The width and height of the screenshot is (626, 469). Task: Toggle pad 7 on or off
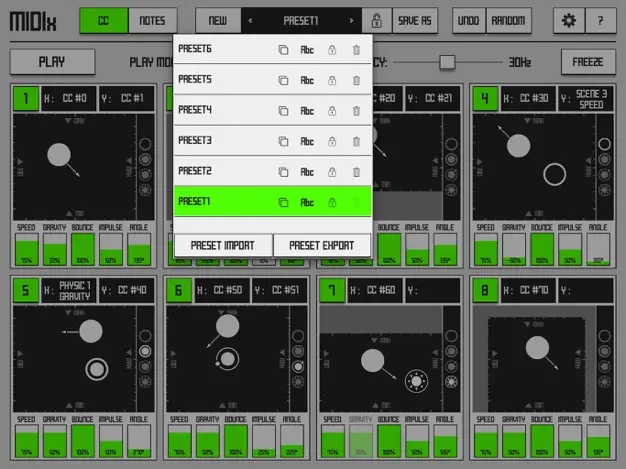332,290
